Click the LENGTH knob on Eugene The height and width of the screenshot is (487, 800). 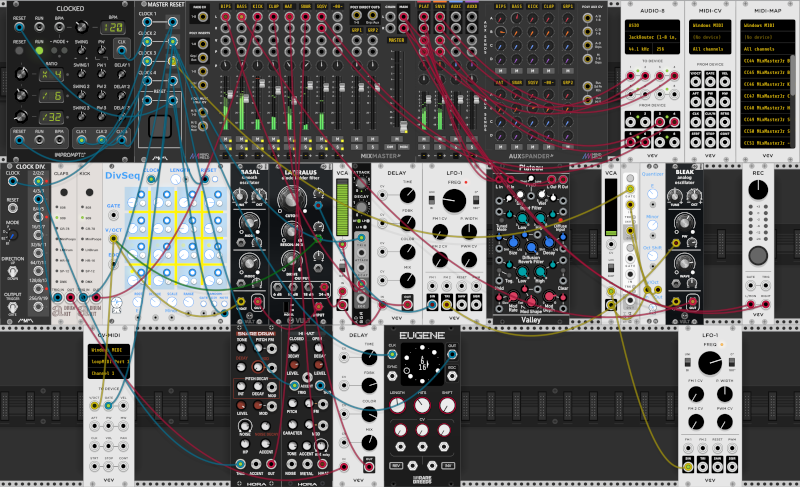coord(397,405)
